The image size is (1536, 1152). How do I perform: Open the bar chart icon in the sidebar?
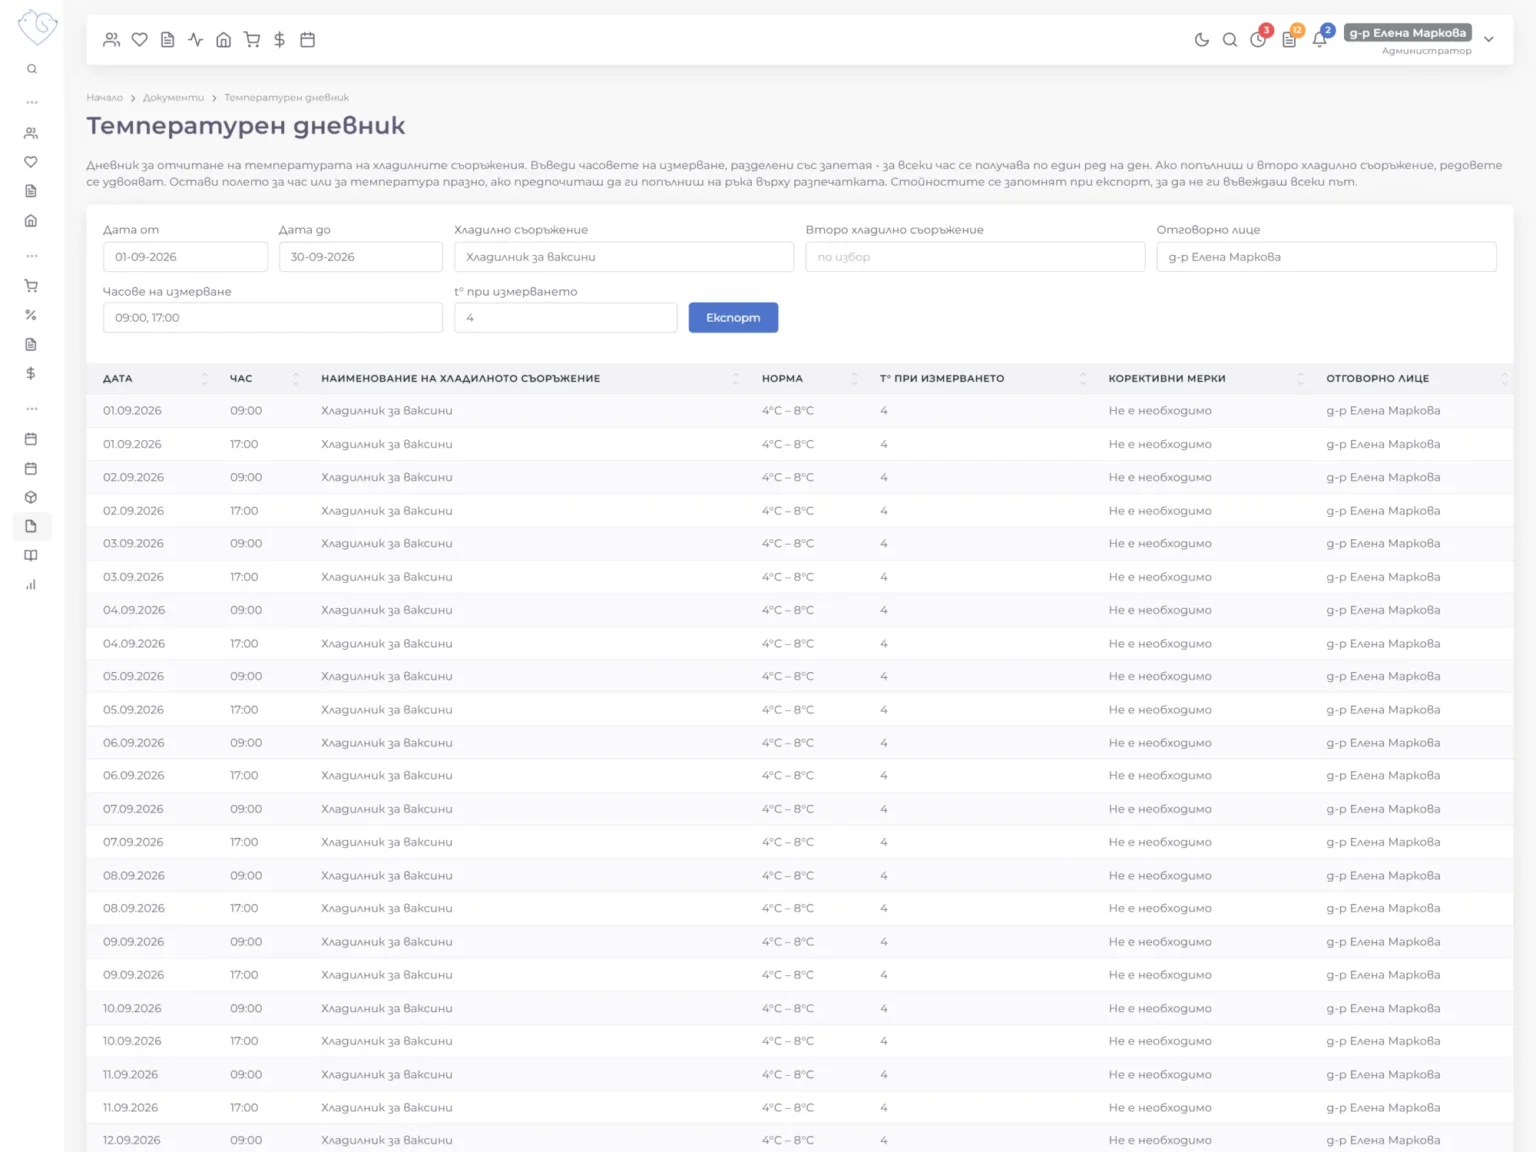tap(31, 585)
